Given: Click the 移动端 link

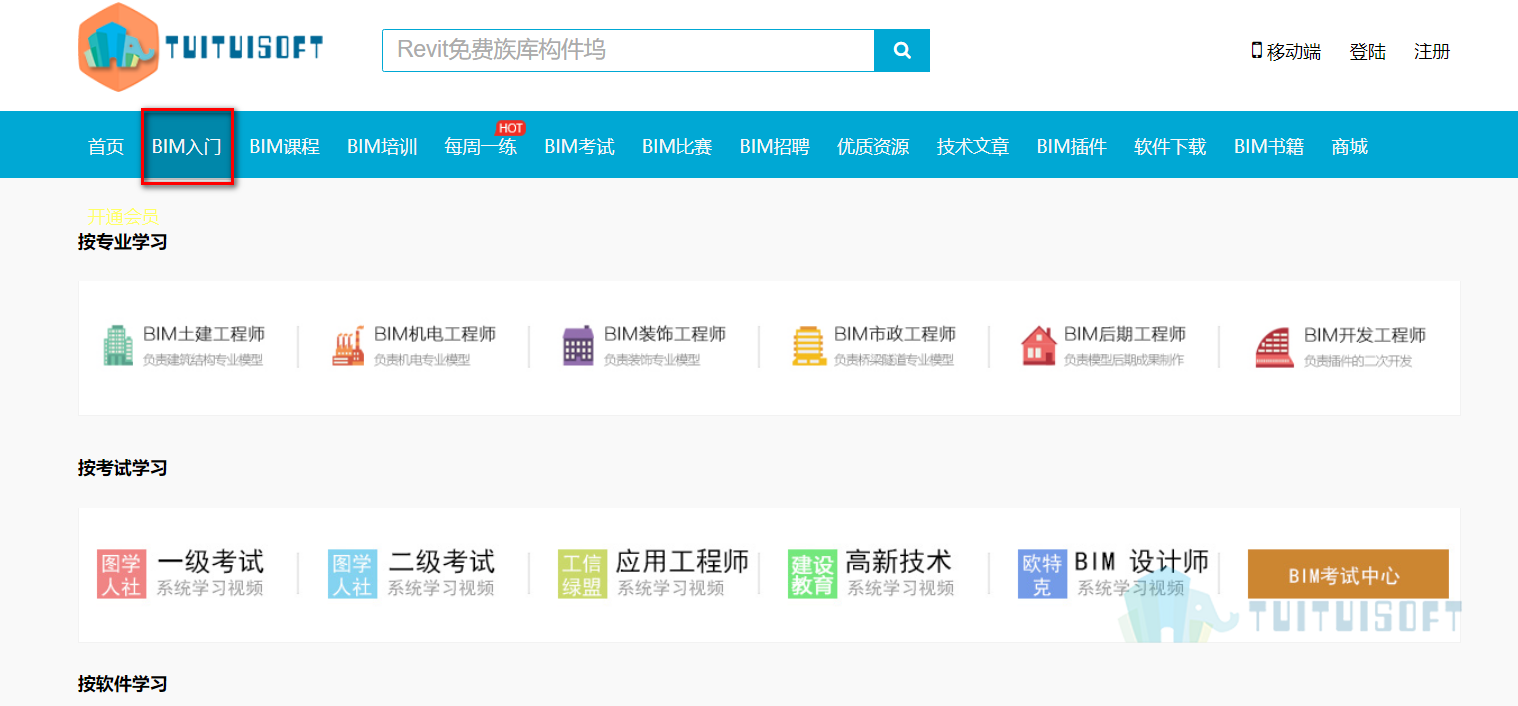Looking at the screenshot, I should (x=1294, y=52).
